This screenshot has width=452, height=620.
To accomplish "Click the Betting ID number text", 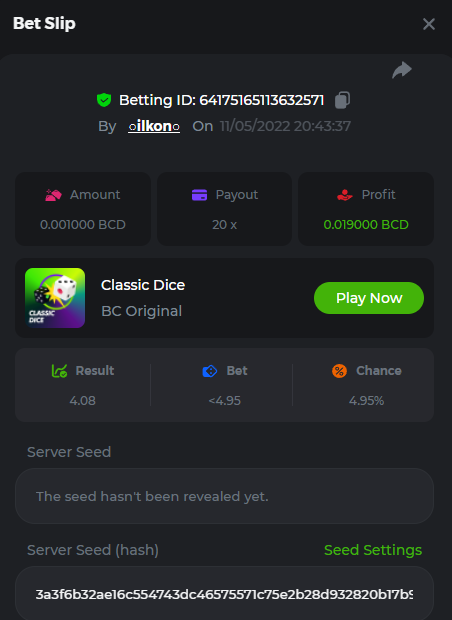I will click(x=261, y=100).
